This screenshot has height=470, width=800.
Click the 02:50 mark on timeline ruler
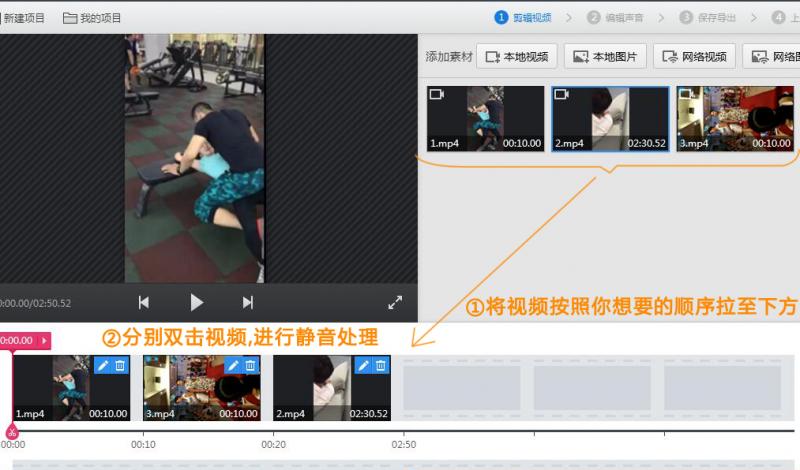[x=404, y=444]
